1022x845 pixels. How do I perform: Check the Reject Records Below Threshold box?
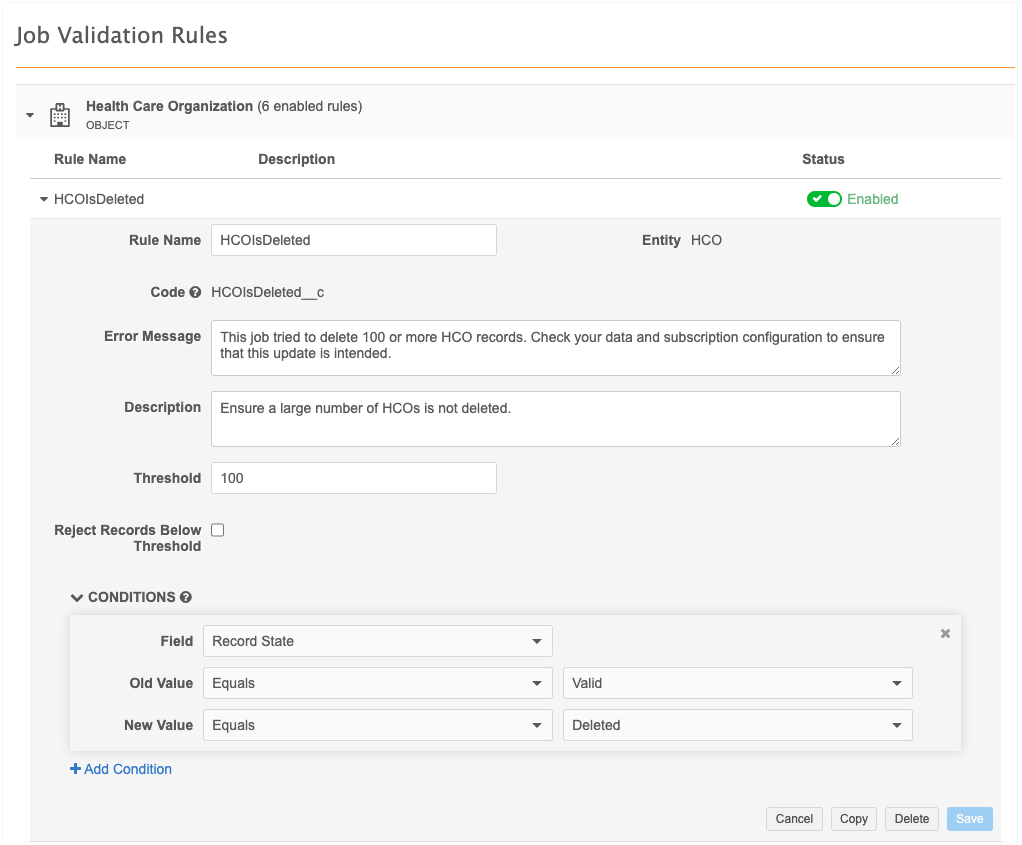tap(218, 530)
